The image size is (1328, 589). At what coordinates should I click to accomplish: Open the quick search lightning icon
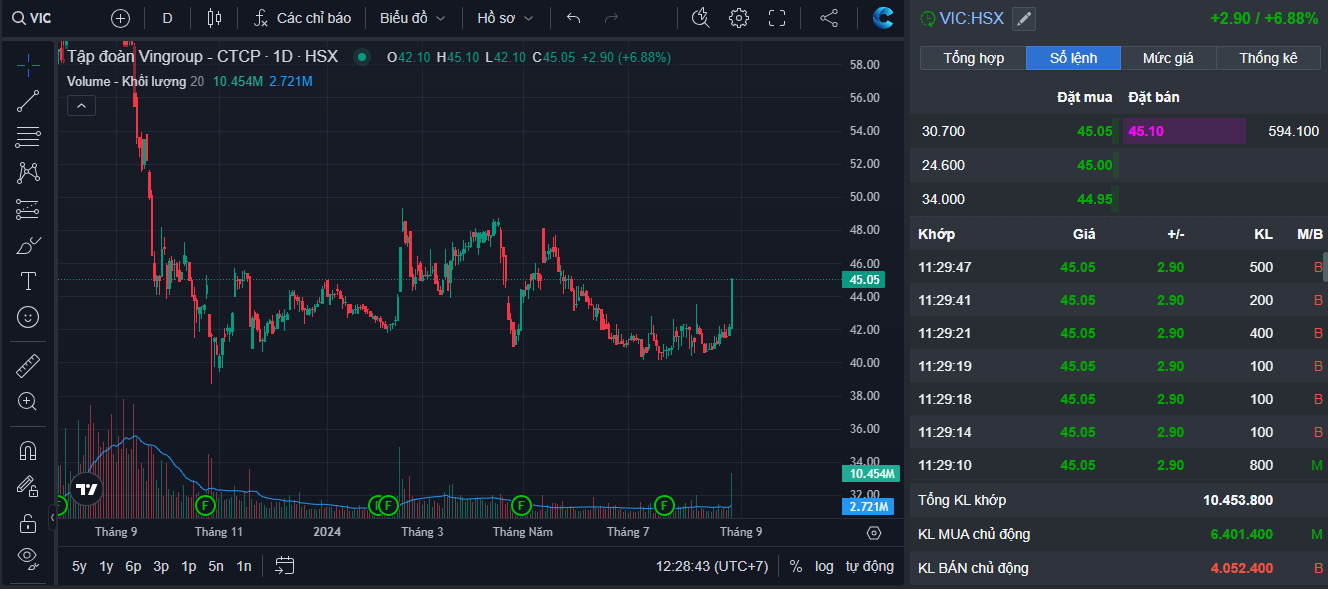[x=700, y=18]
